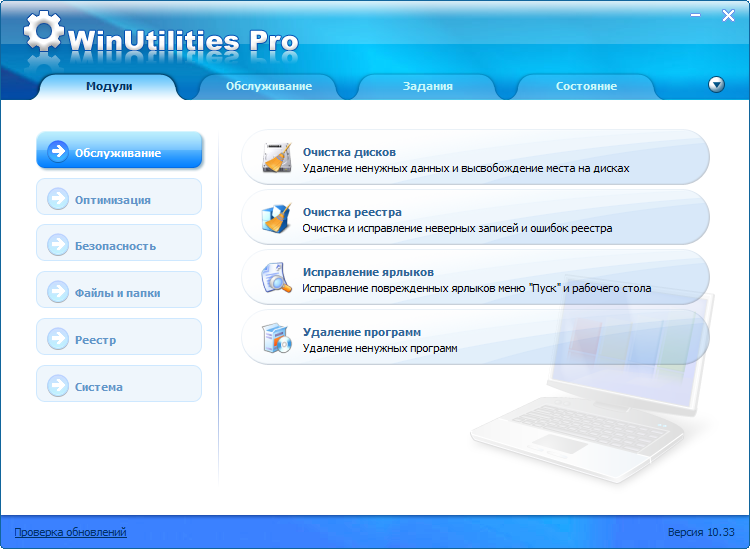750x549 pixels.
Task: Switch to the Модули tab
Action: coord(109,86)
